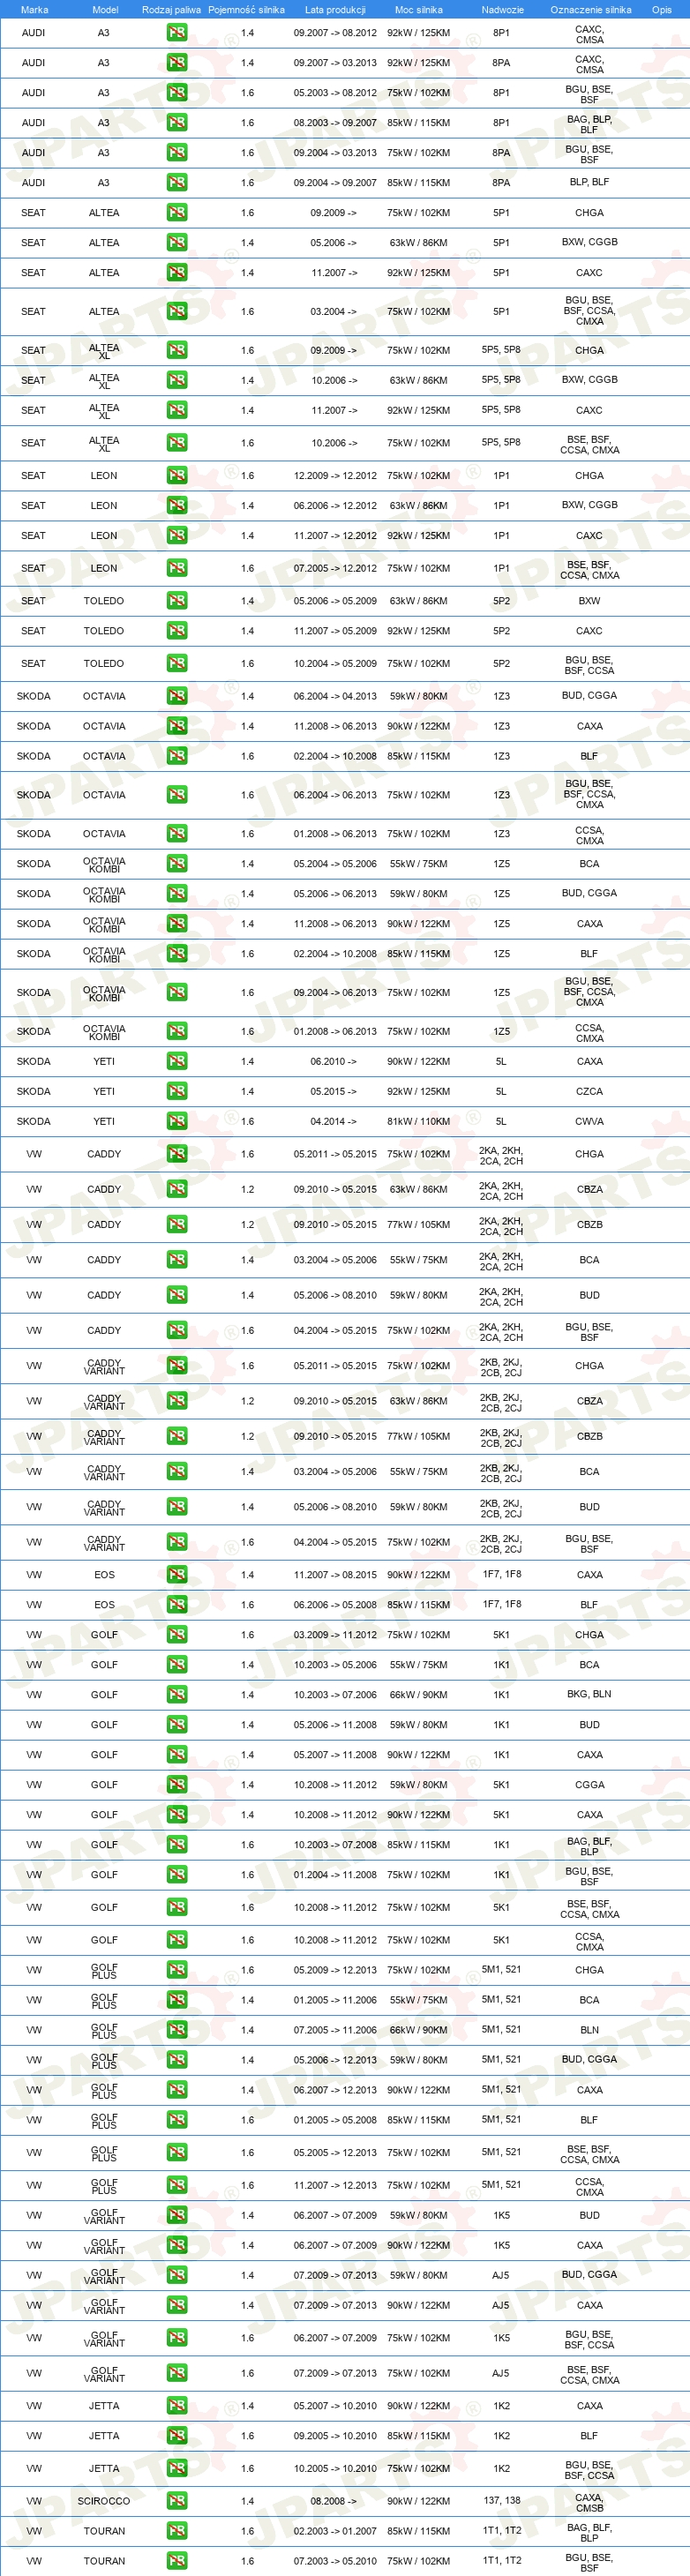690x2576 pixels.
Task: Select the engine code CWVA cell
Action: [x=589, y=1121]
